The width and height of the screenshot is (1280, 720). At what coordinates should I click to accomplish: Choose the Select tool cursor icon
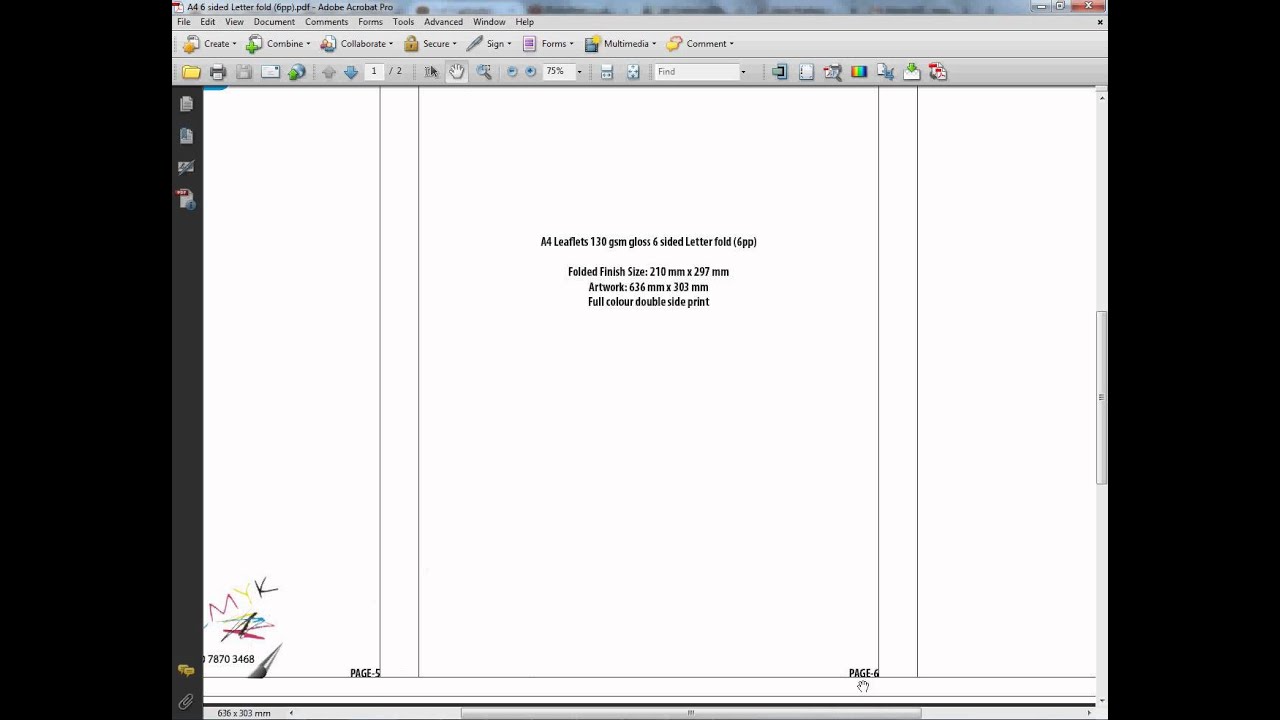tap(431, 72)
